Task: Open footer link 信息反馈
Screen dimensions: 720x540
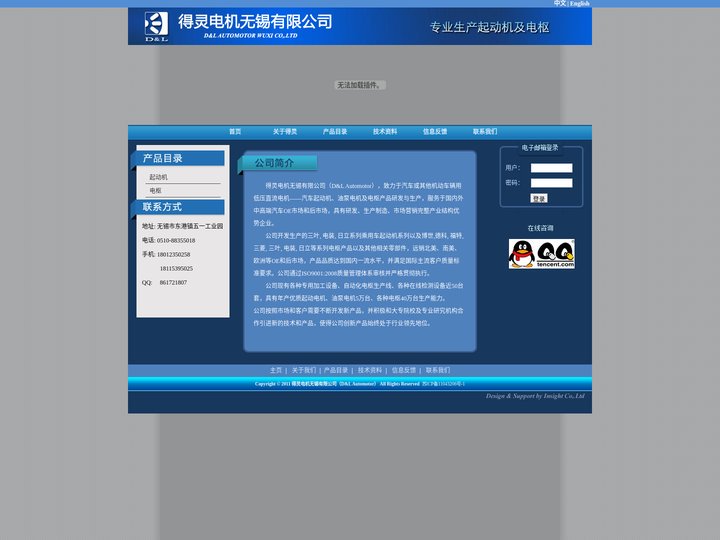Action: 404,370
